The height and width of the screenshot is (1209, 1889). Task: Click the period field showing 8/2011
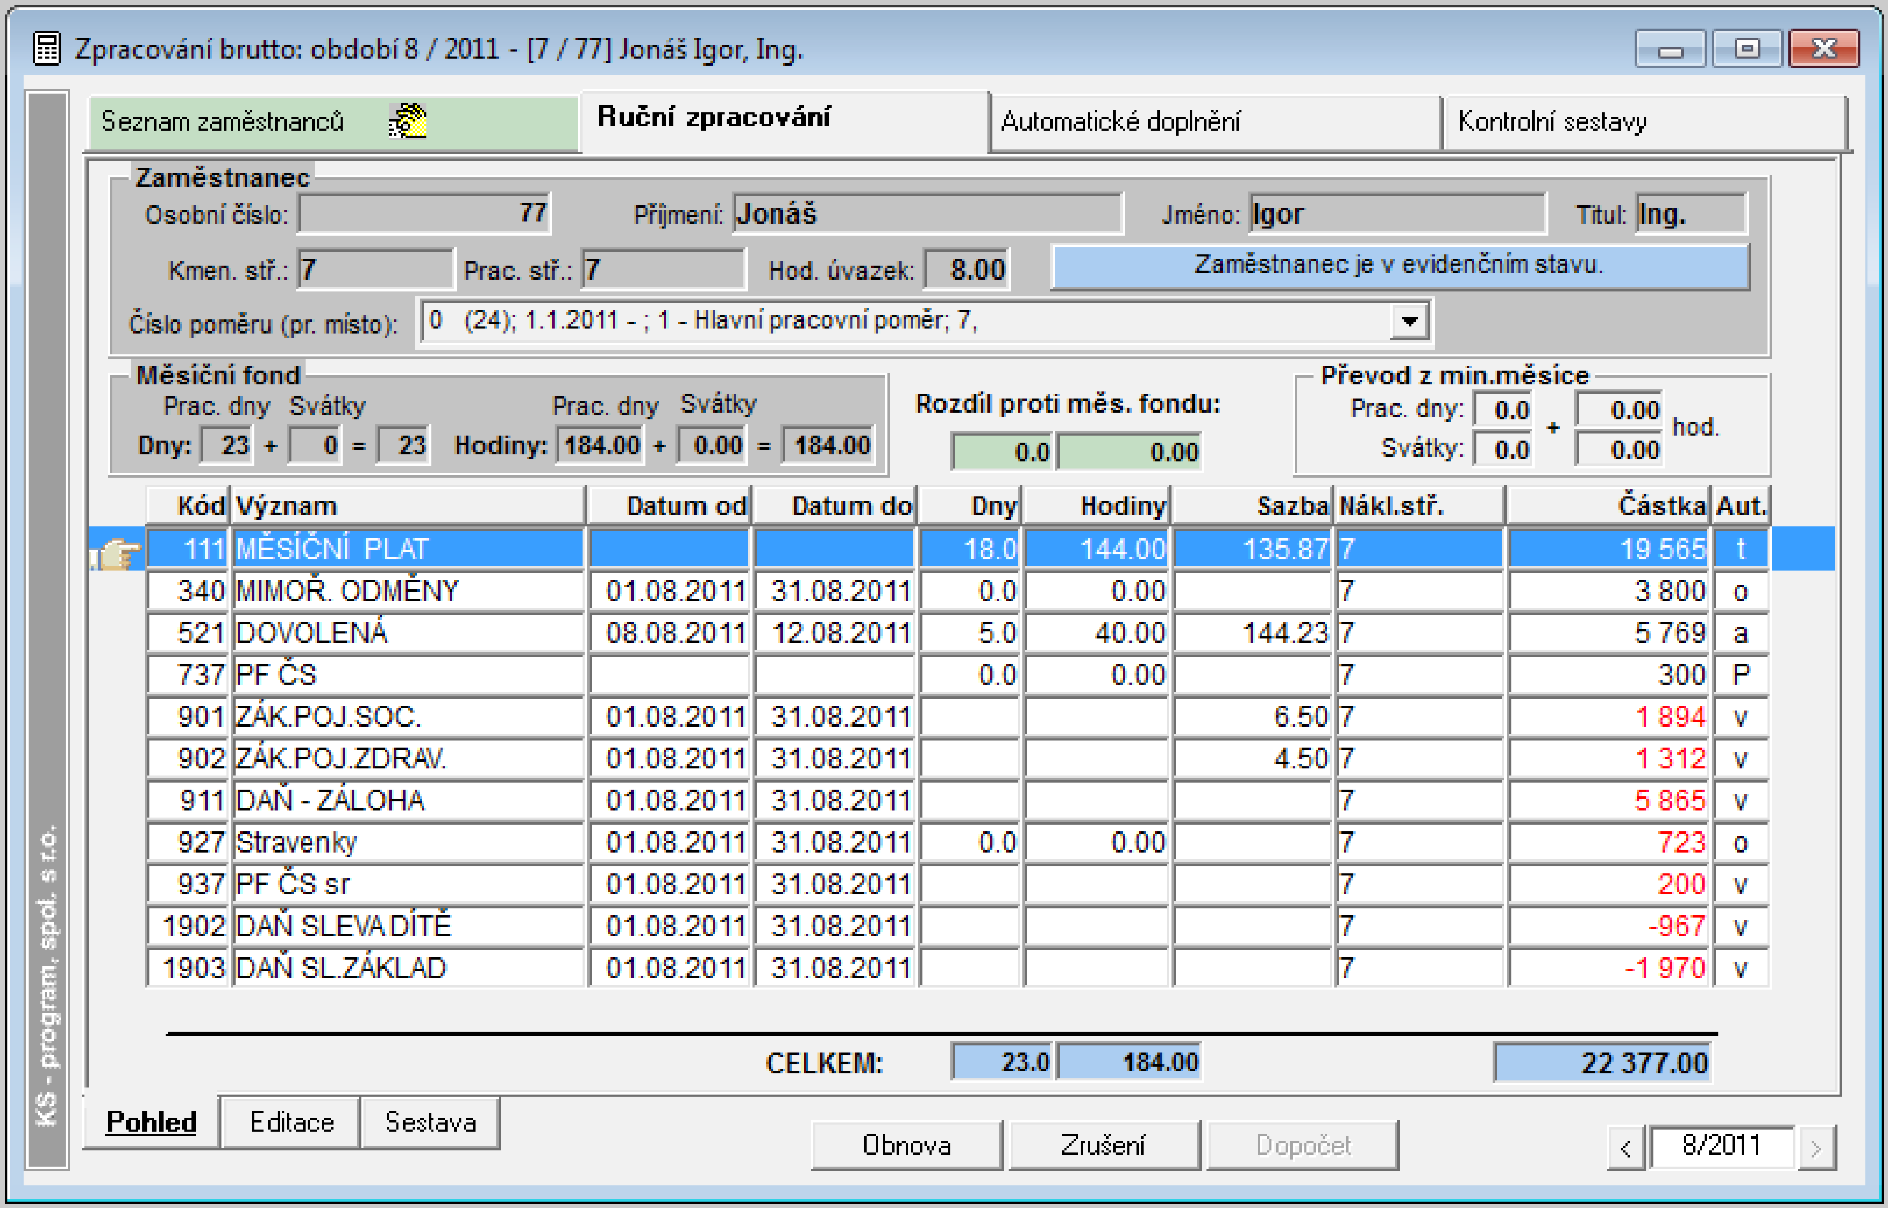point(1721,1146)
